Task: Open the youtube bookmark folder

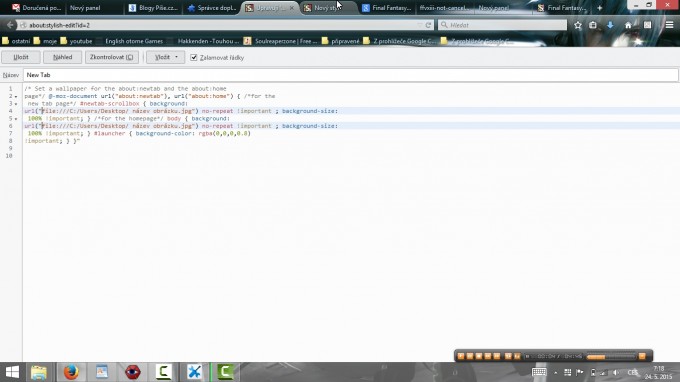Action: click(x=76, y=41)
